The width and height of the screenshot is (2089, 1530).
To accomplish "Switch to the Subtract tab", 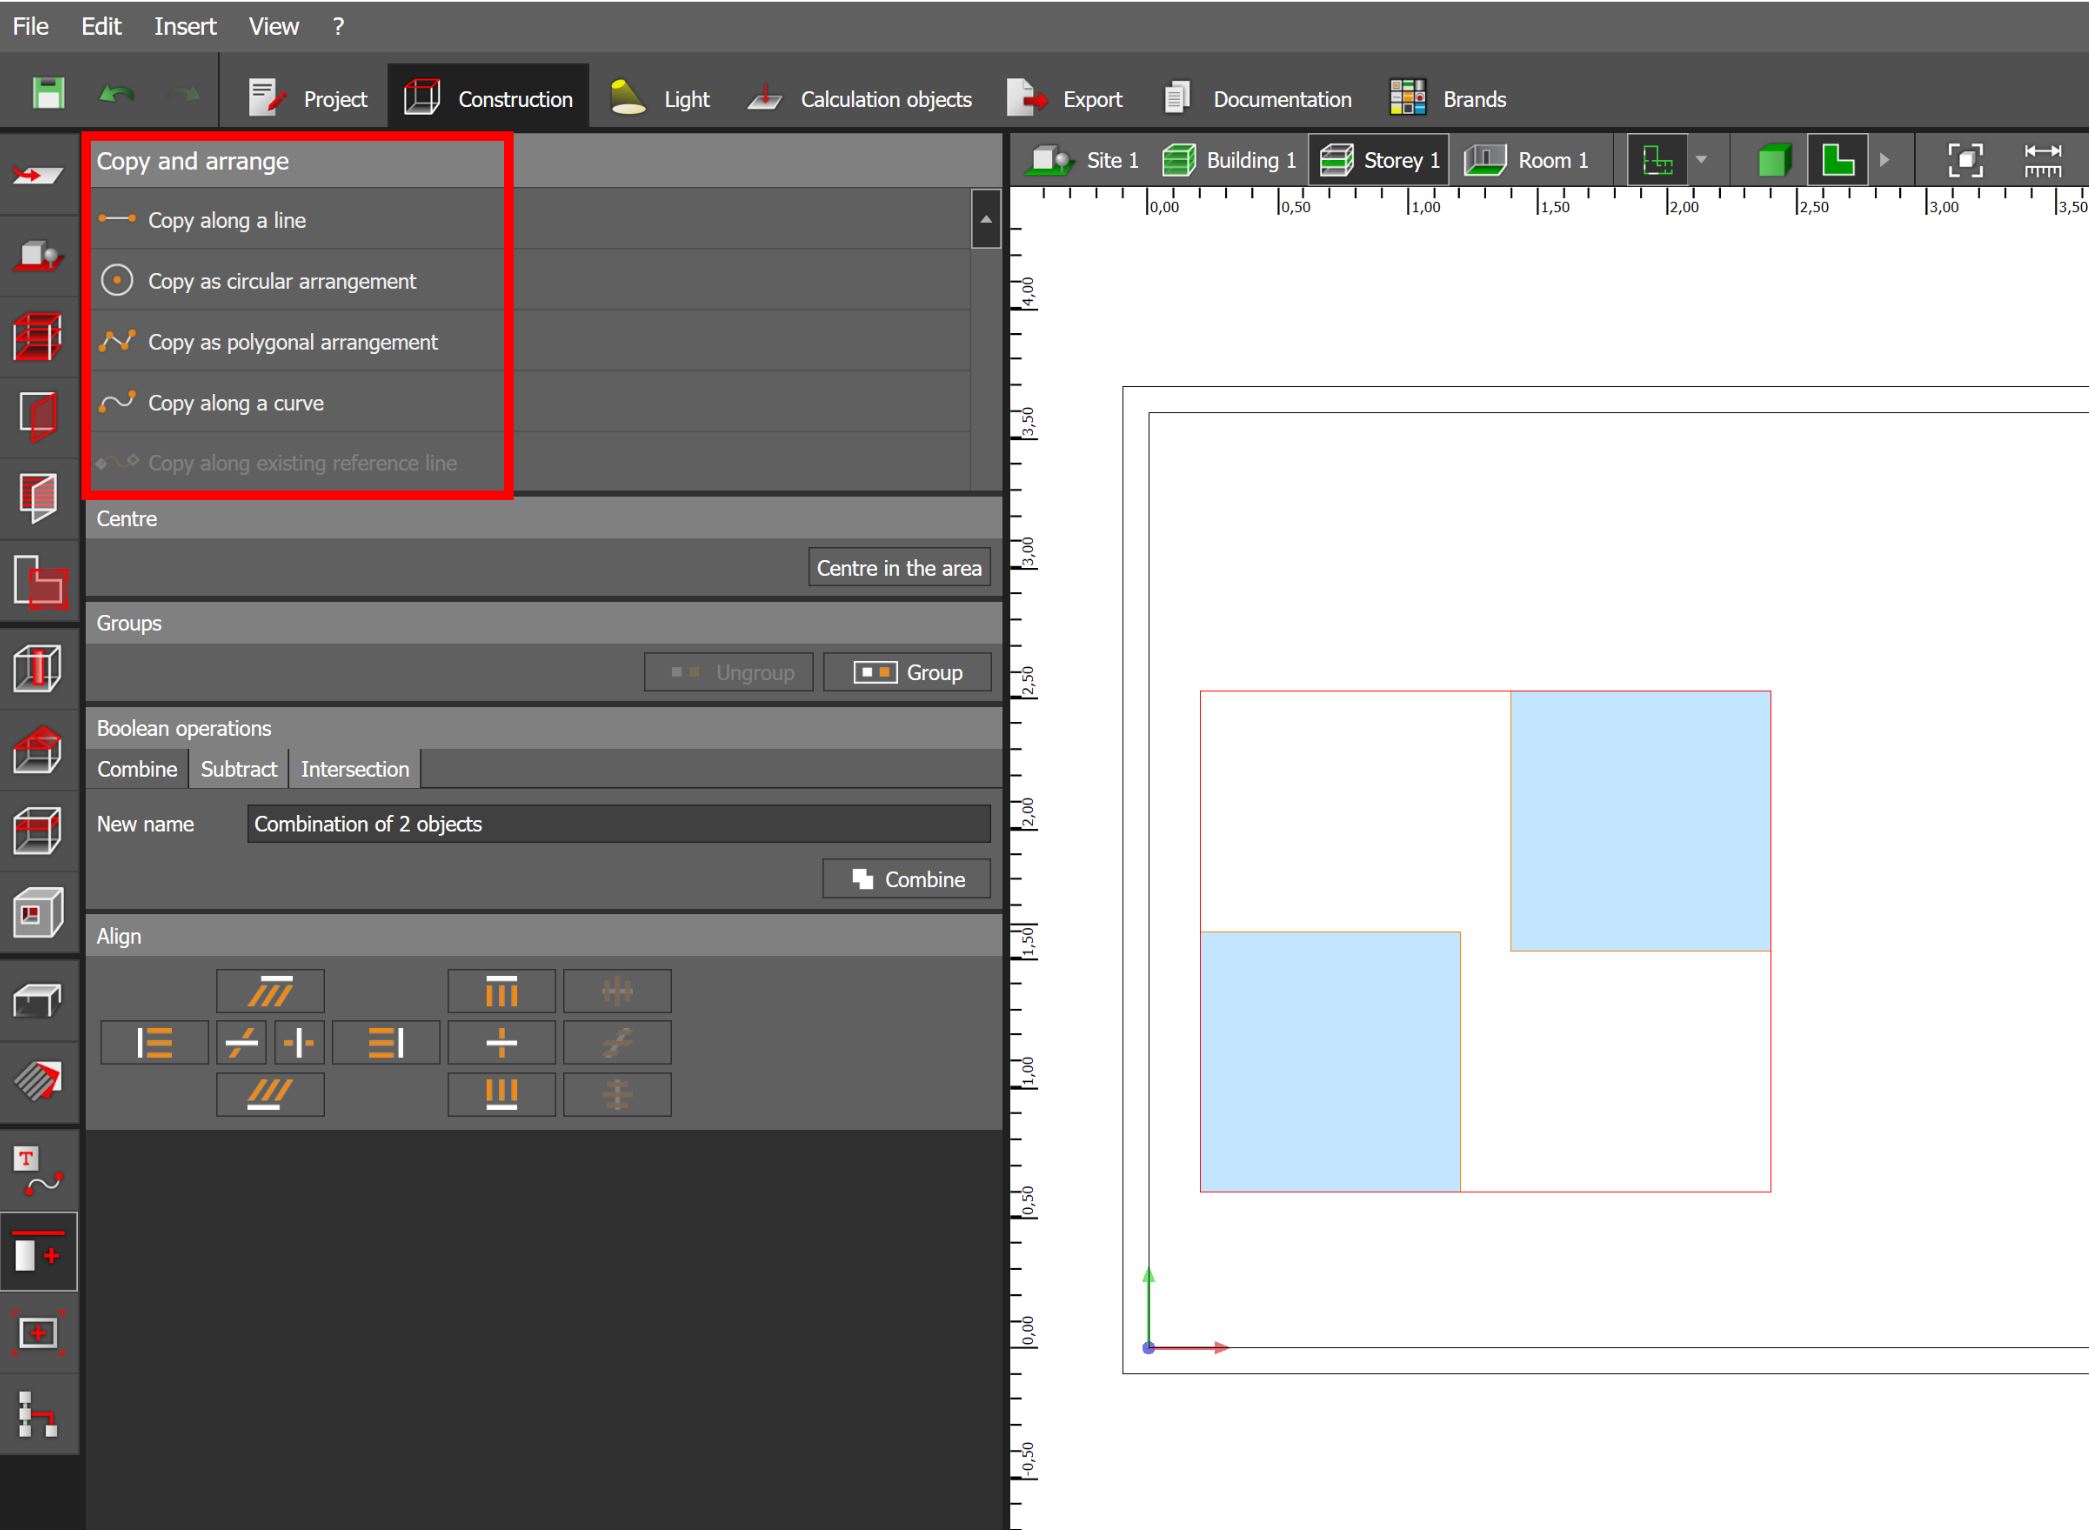I will (x=238, y=769).
